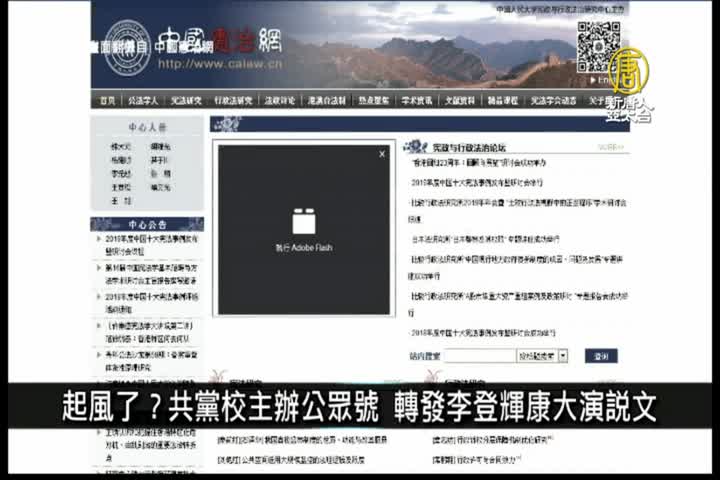Click the ornament icon left of the blue bar

coord(226,124)
